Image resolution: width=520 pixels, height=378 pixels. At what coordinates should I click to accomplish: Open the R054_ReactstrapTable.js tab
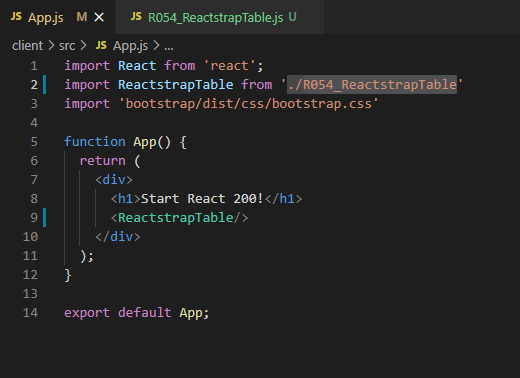pos(220,17)
